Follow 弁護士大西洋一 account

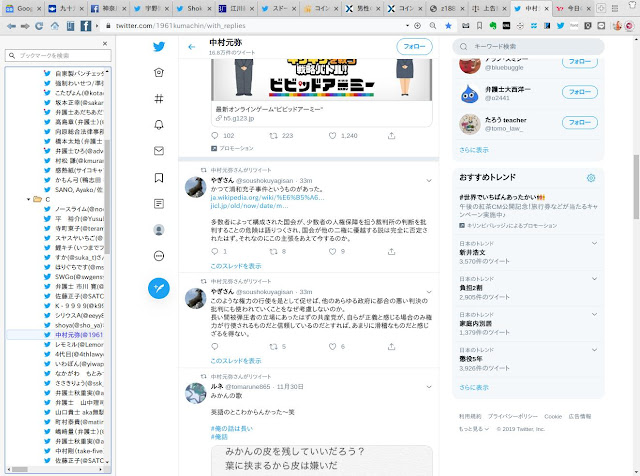point(580,92)
